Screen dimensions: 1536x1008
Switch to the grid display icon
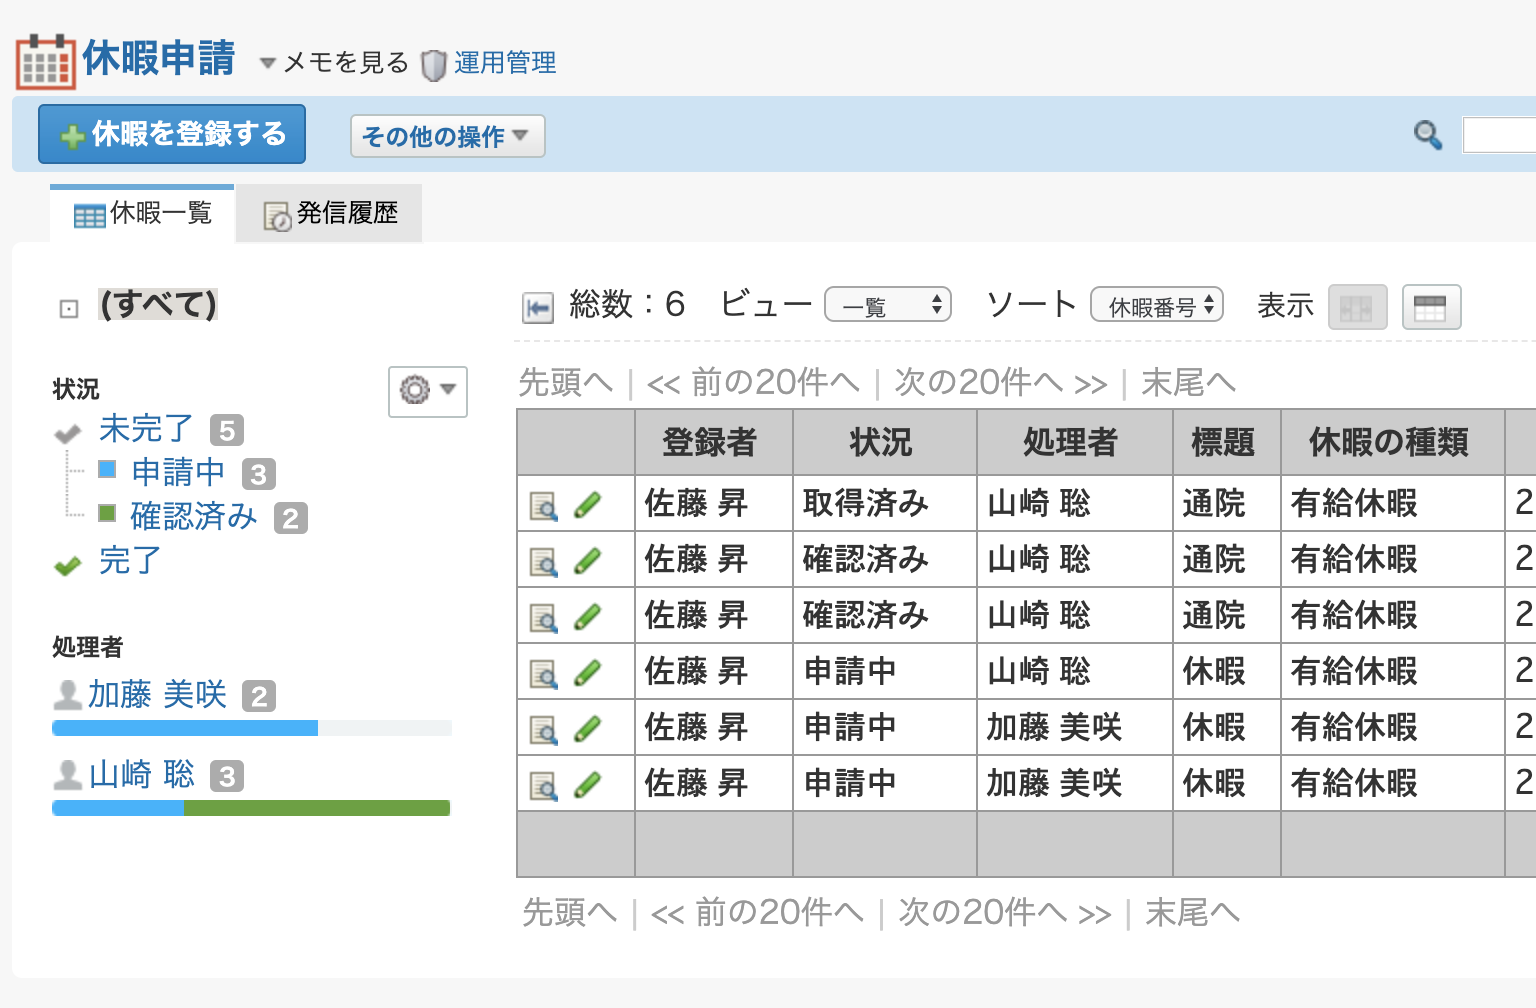(x=1357, y=307)
